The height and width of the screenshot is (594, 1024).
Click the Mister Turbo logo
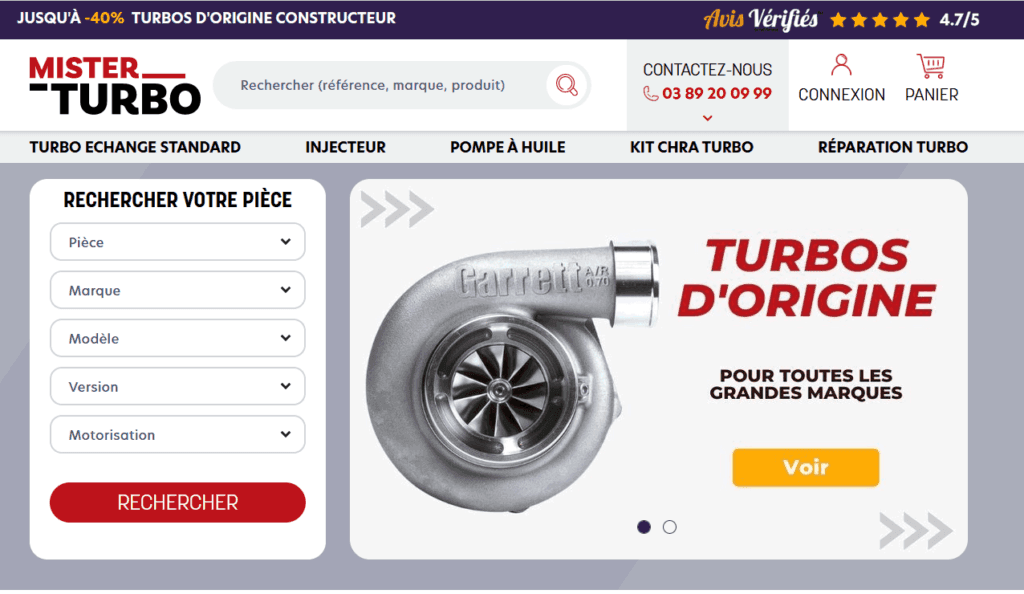115,86
